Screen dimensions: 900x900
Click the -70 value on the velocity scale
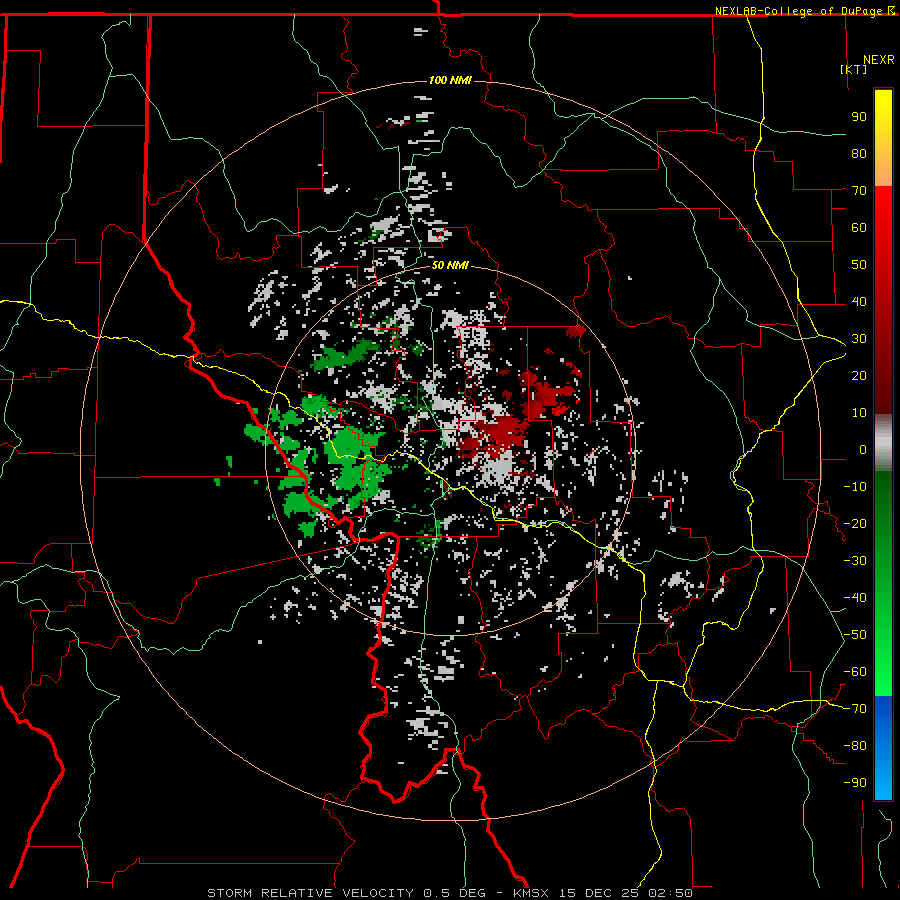click(x=855, y=709)
